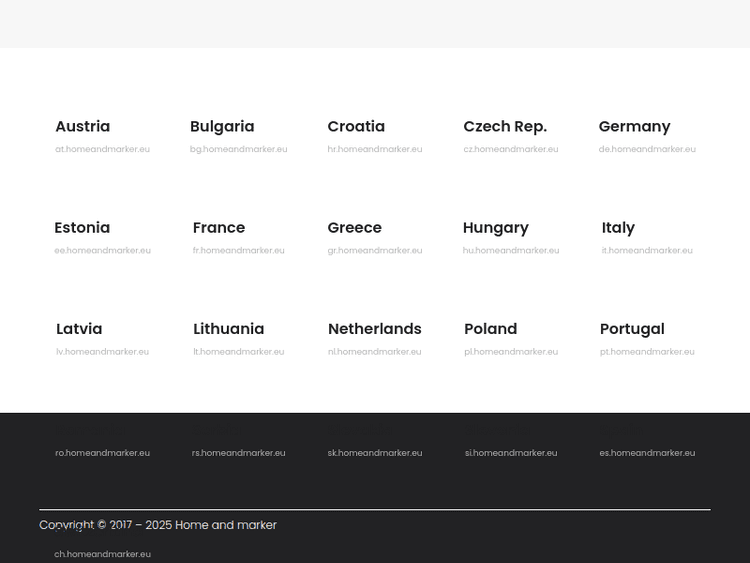750x563 pixels.
Task: Open the Netherlands country link
Action: (x=375, y=329)
